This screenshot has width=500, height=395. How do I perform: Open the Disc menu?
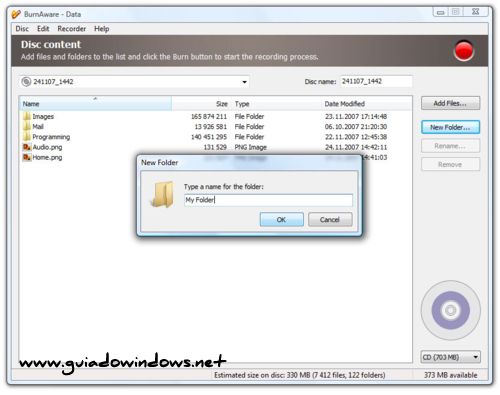pyautogui.click(x=22, y=29)
